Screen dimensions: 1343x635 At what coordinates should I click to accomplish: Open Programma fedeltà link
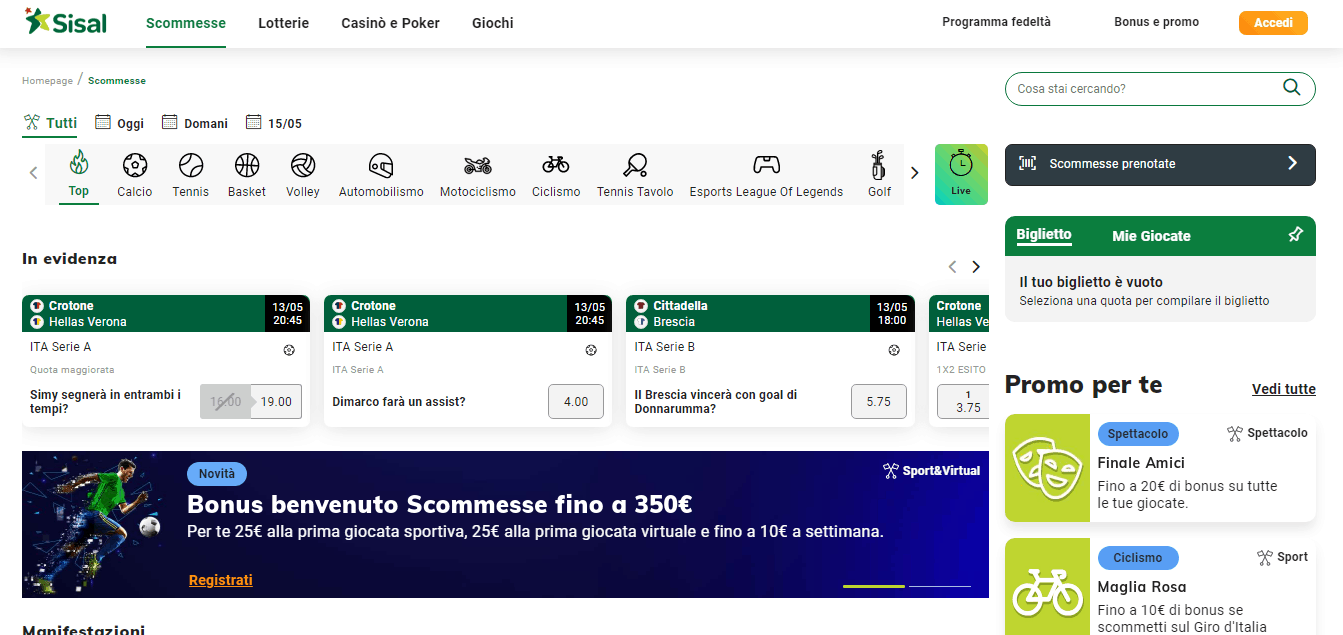coord(996,22)
